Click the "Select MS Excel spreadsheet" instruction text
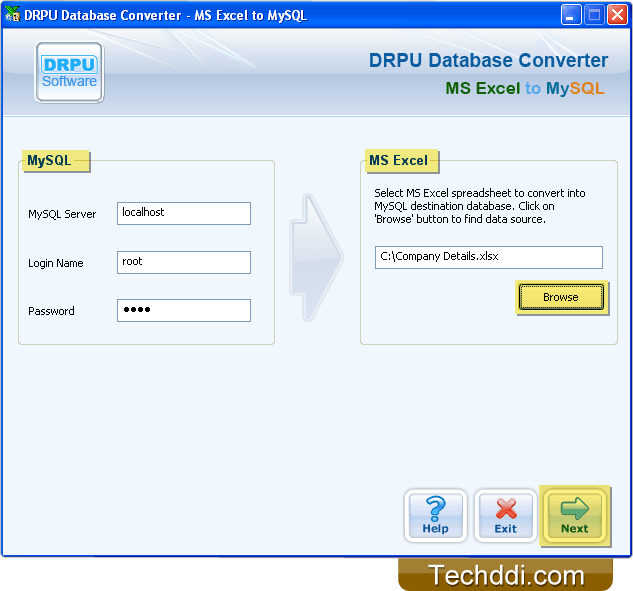 click(x=480, y=206)
